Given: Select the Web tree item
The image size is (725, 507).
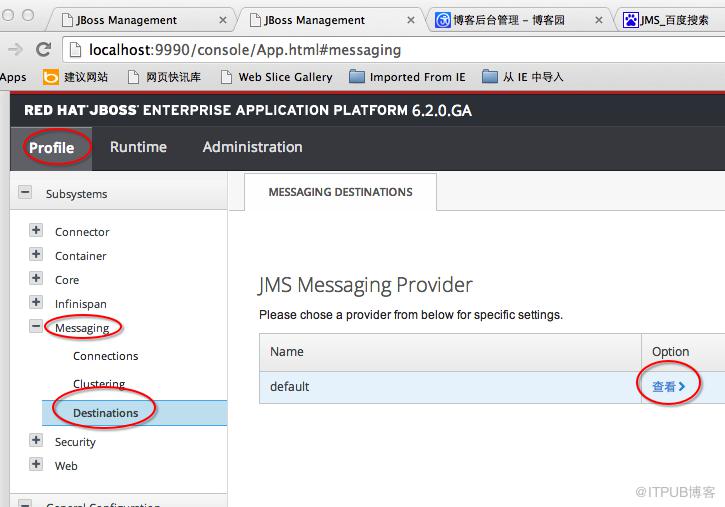Looking at the screenshot, I should coord(66,466).
